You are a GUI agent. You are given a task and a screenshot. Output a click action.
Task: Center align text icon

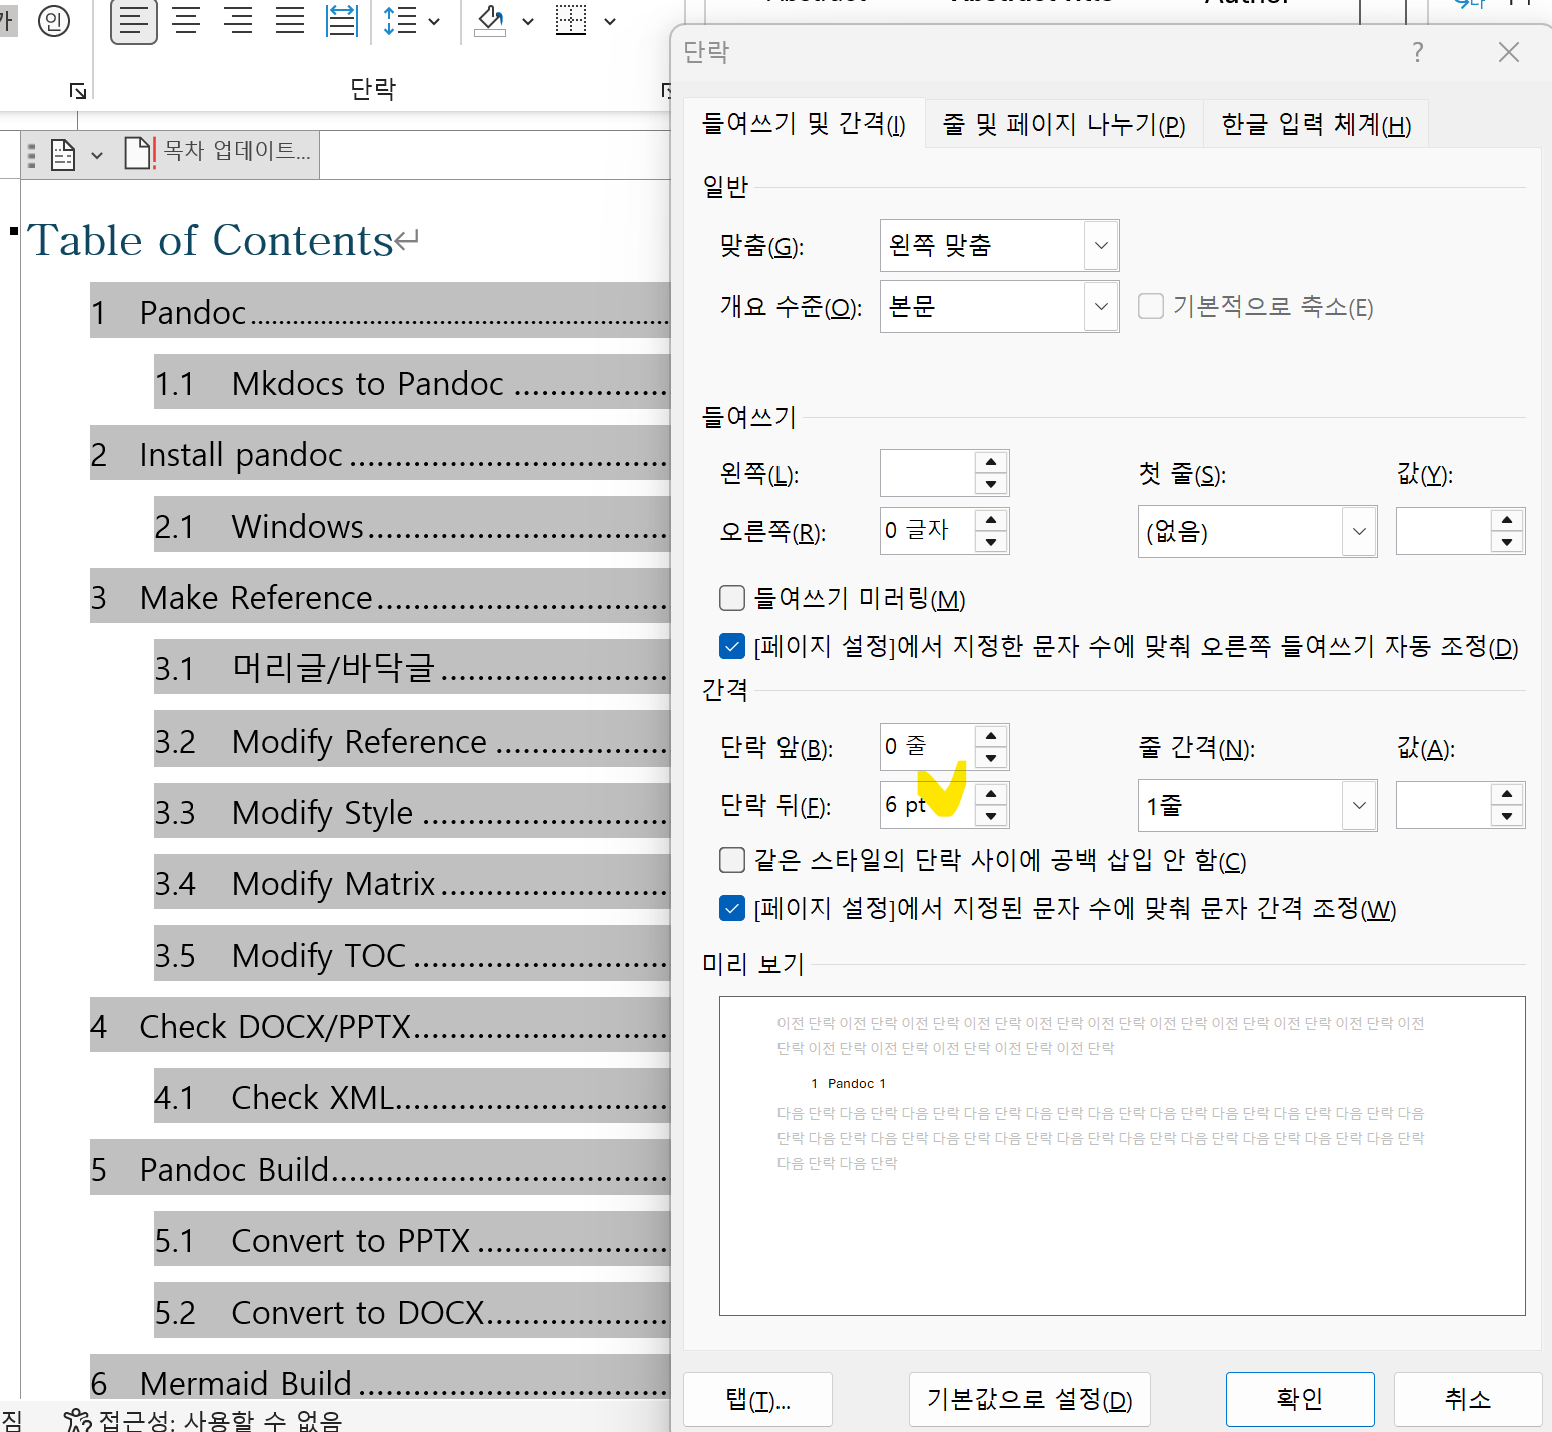pyautogui.click(x=186, y=21)
